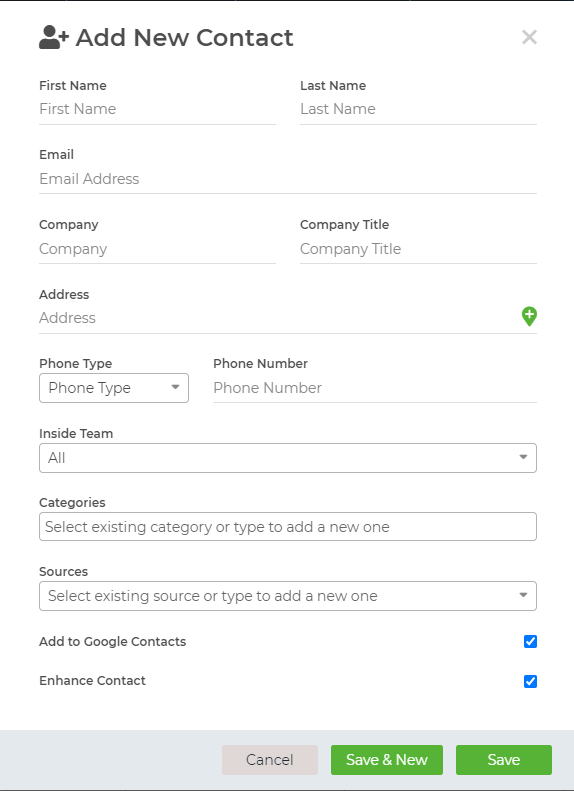The image size is (574, 791).
Task: Open the Sources dropdown list
Action: [x=288, y=596]
